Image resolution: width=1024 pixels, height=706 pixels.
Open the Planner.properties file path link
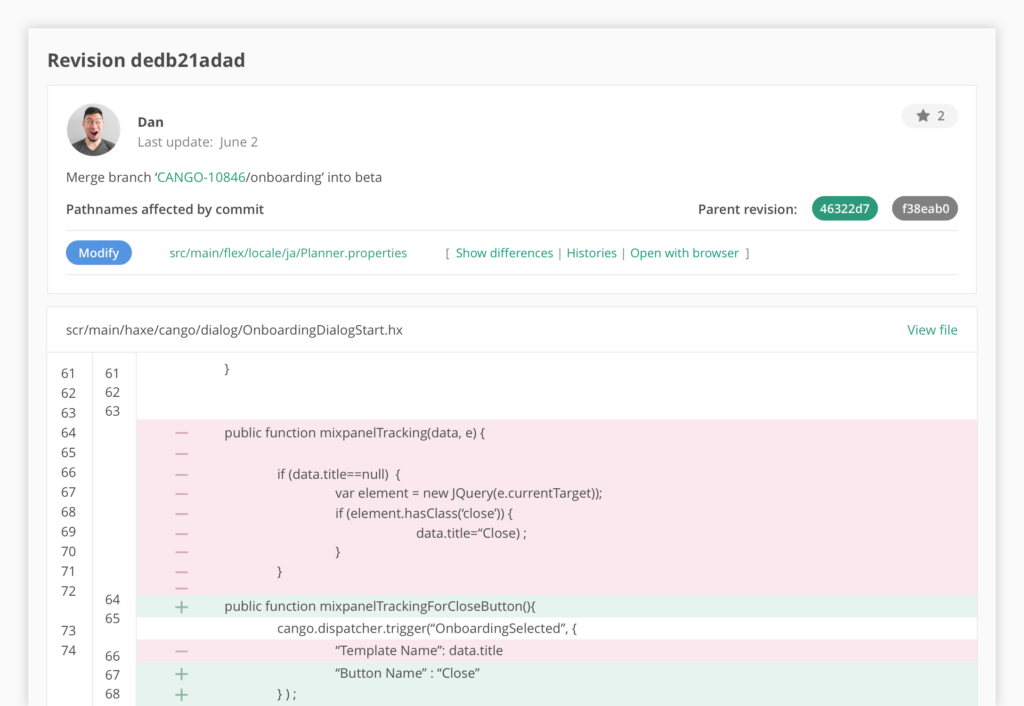[x=288, y=253]
